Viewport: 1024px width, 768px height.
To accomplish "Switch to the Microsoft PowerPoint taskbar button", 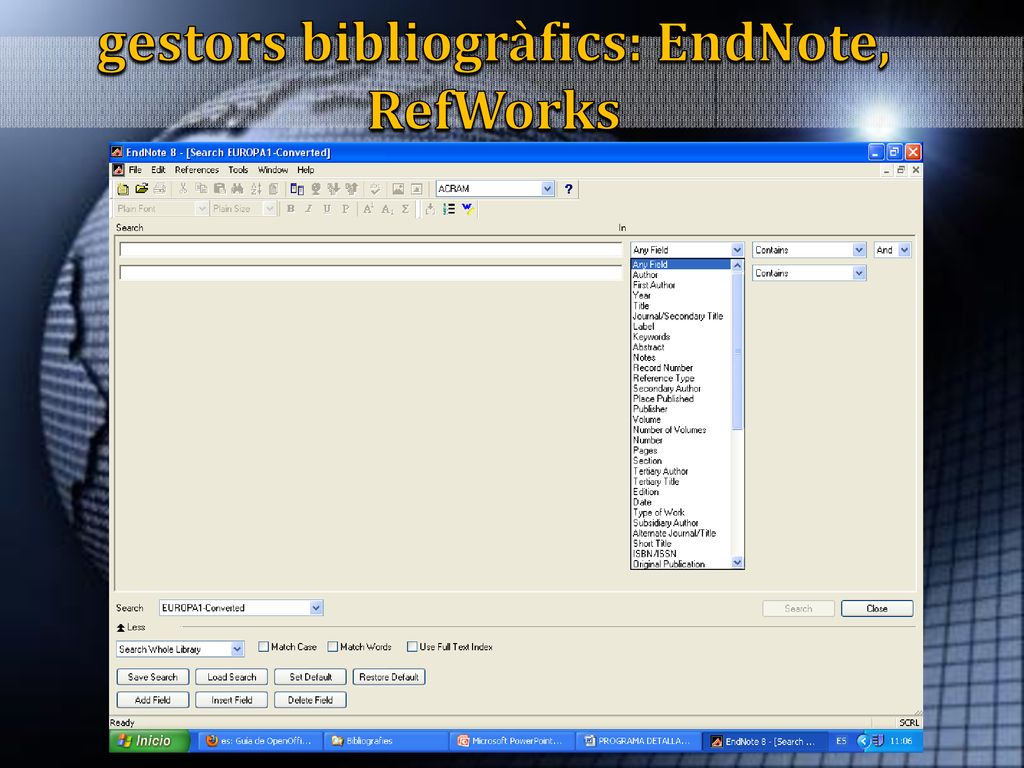I will point(511,741).
